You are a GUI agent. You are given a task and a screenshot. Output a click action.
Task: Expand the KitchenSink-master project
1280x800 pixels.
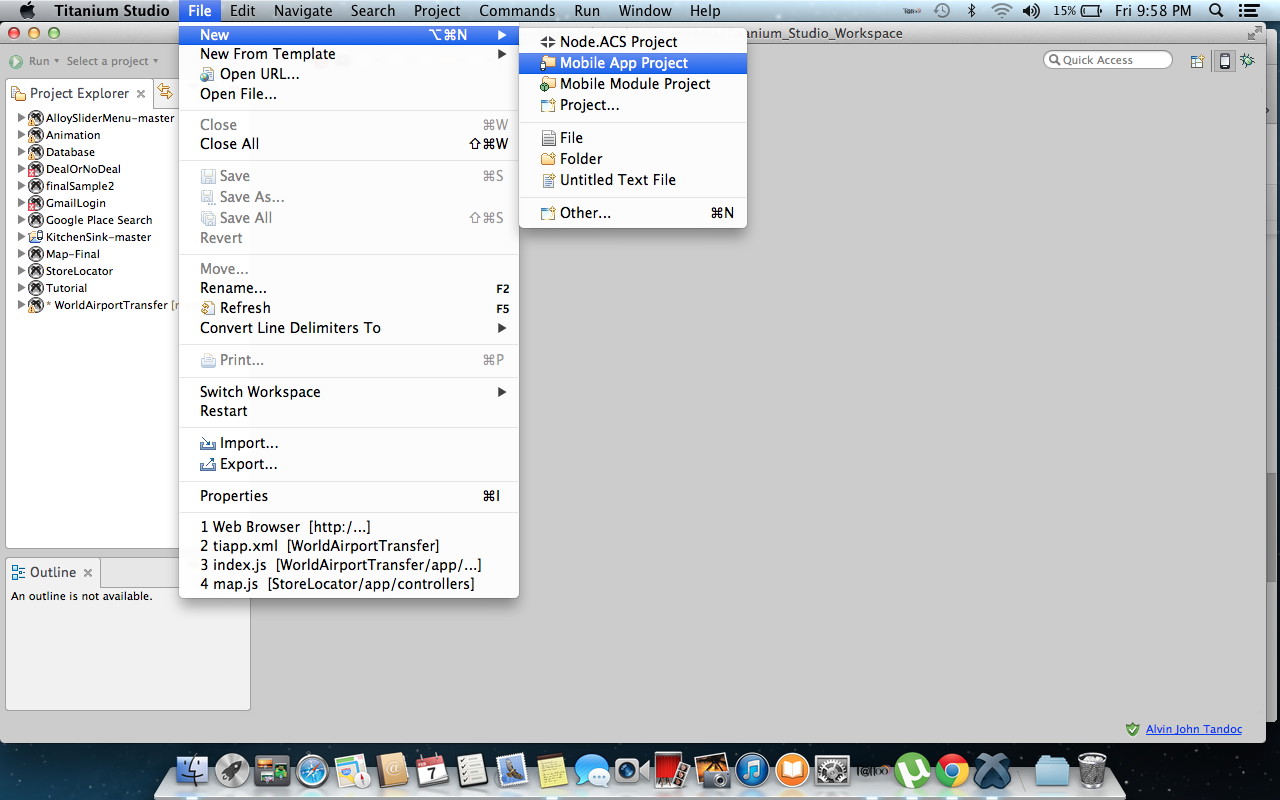coord(21,237)
